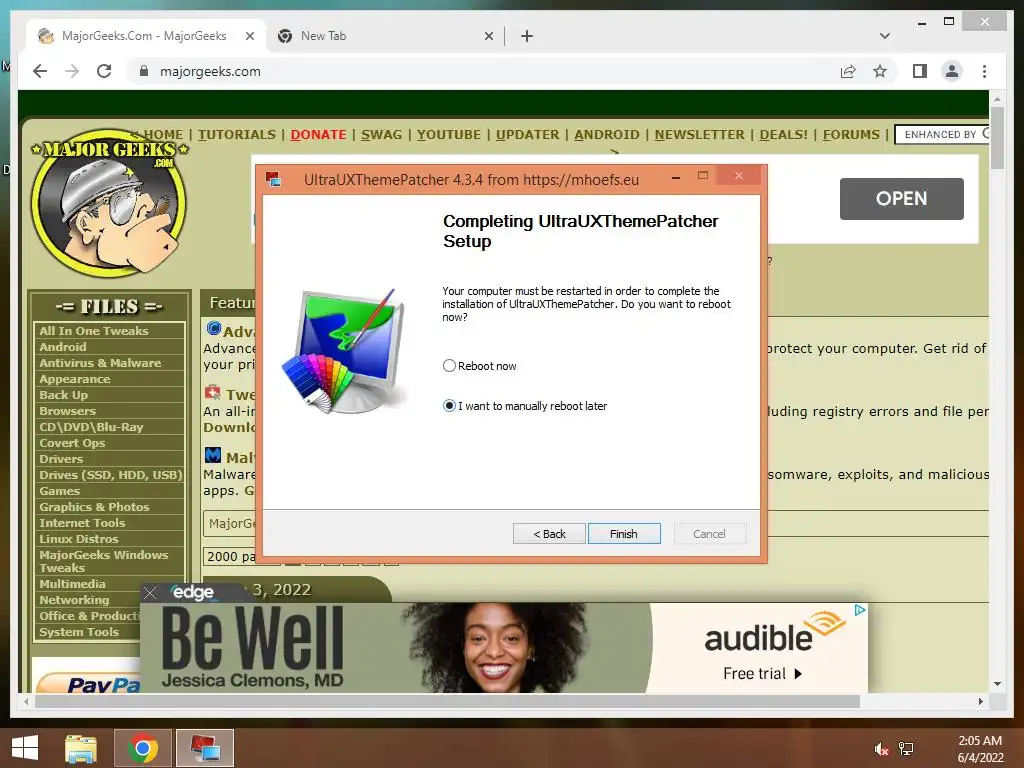Click the page vertical scrollbar thumb
Image resolution: width=1024 pixels, height=768 pixels.
(997, 138)
